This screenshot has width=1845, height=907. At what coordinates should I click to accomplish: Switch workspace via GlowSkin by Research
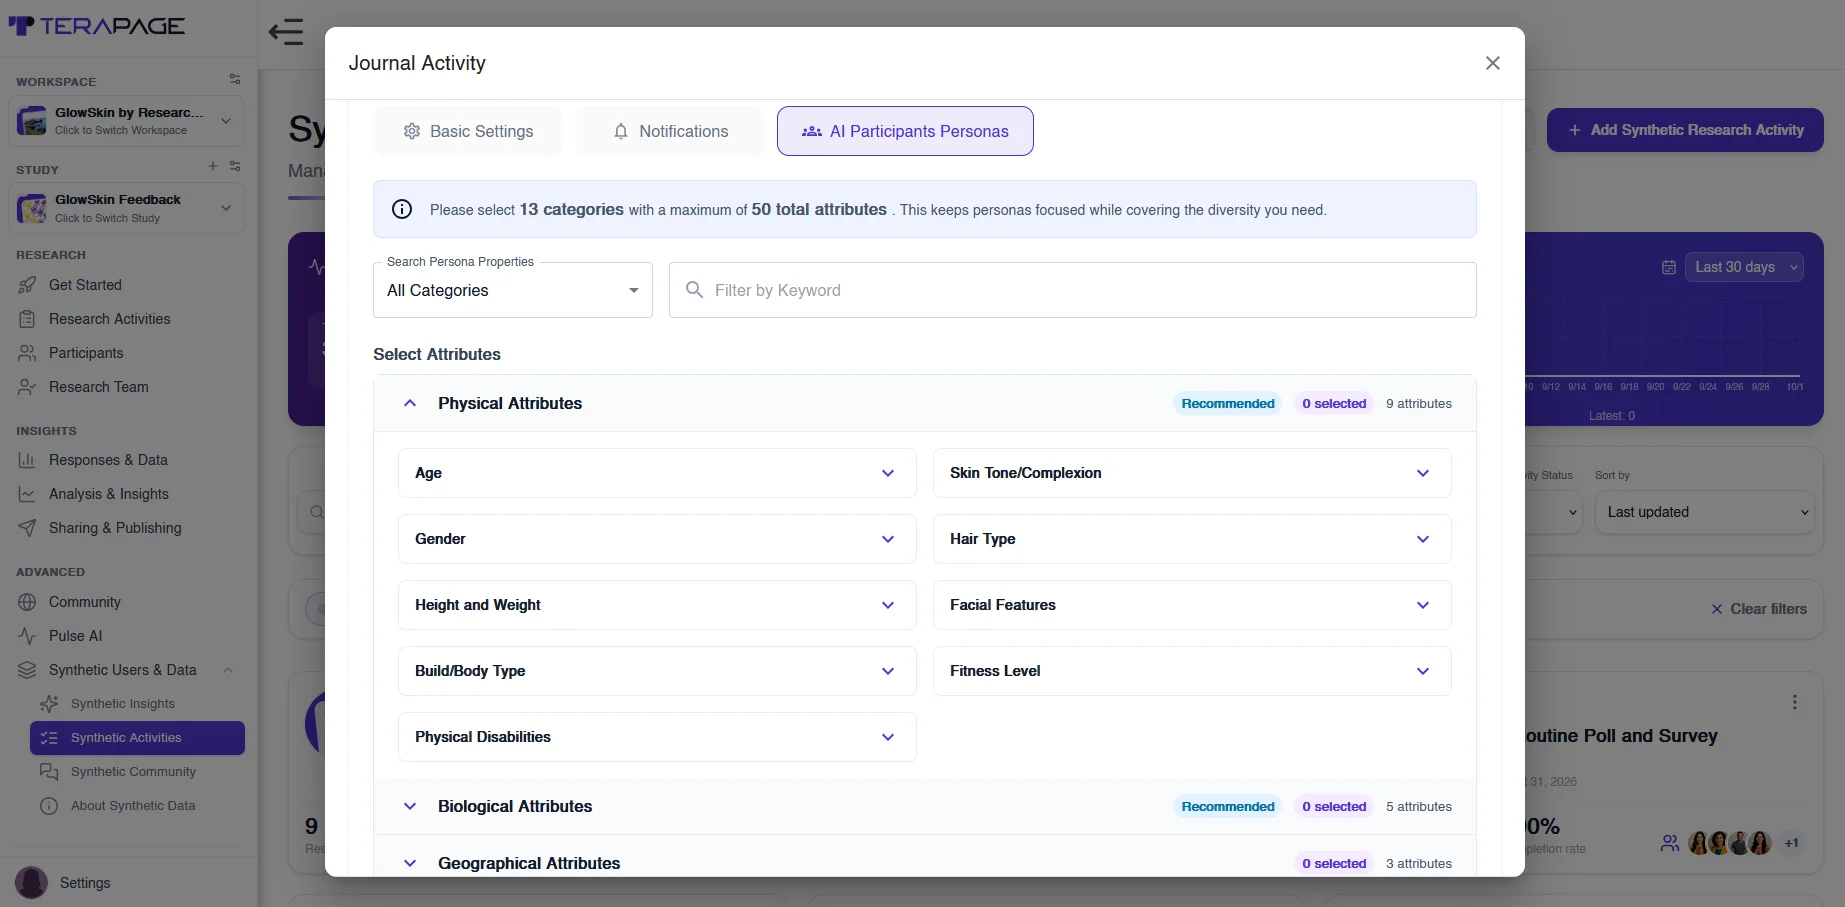[x=126, y=121]
